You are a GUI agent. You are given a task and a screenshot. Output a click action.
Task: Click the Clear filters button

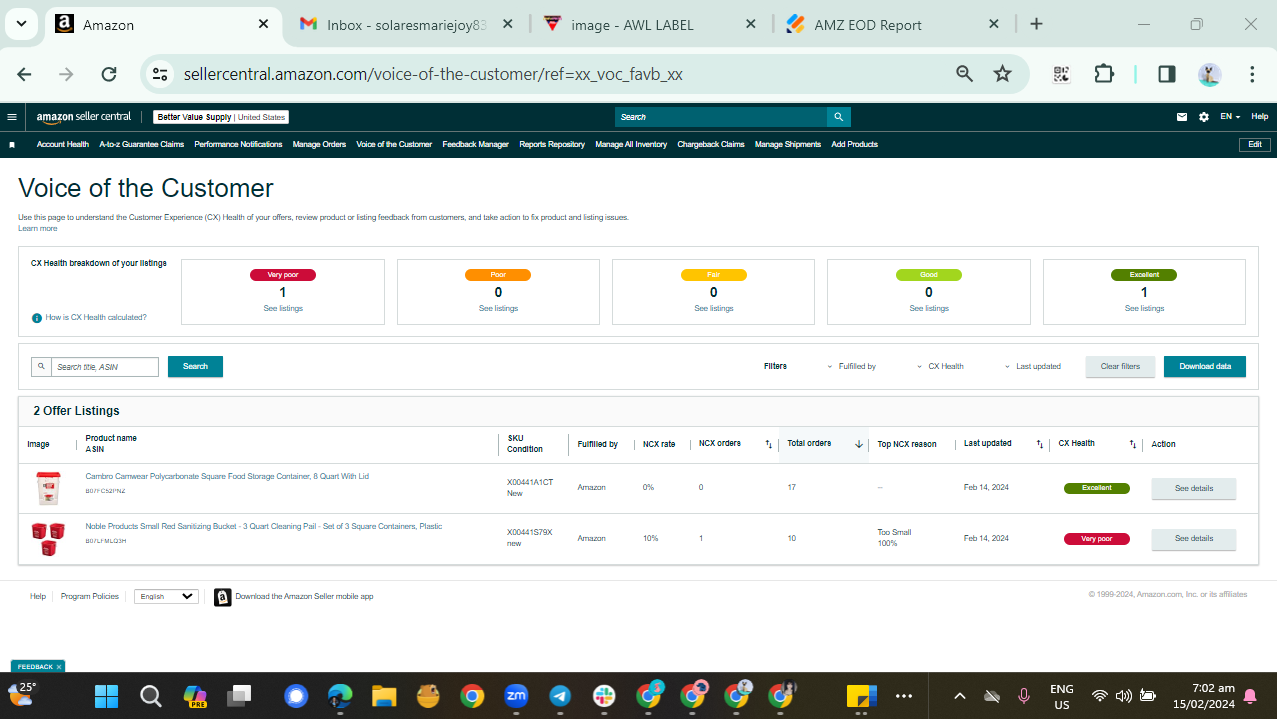(1120, 367)
